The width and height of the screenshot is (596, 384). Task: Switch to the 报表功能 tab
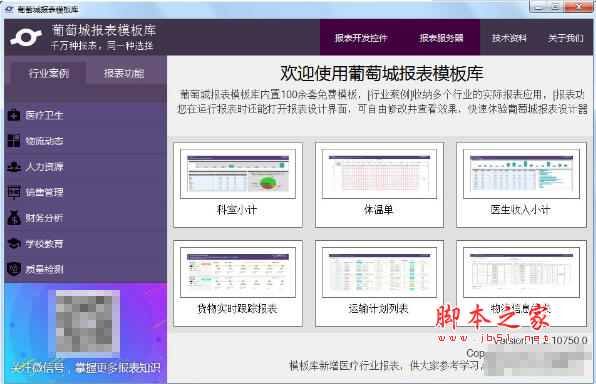coord(124,73)
